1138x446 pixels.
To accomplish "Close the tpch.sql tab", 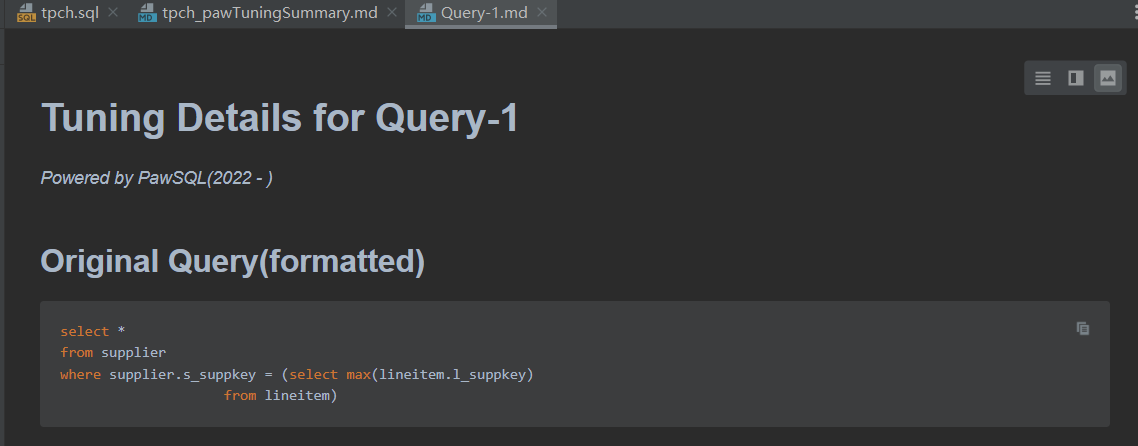I will pyautogui.click(x=113, y=13).
